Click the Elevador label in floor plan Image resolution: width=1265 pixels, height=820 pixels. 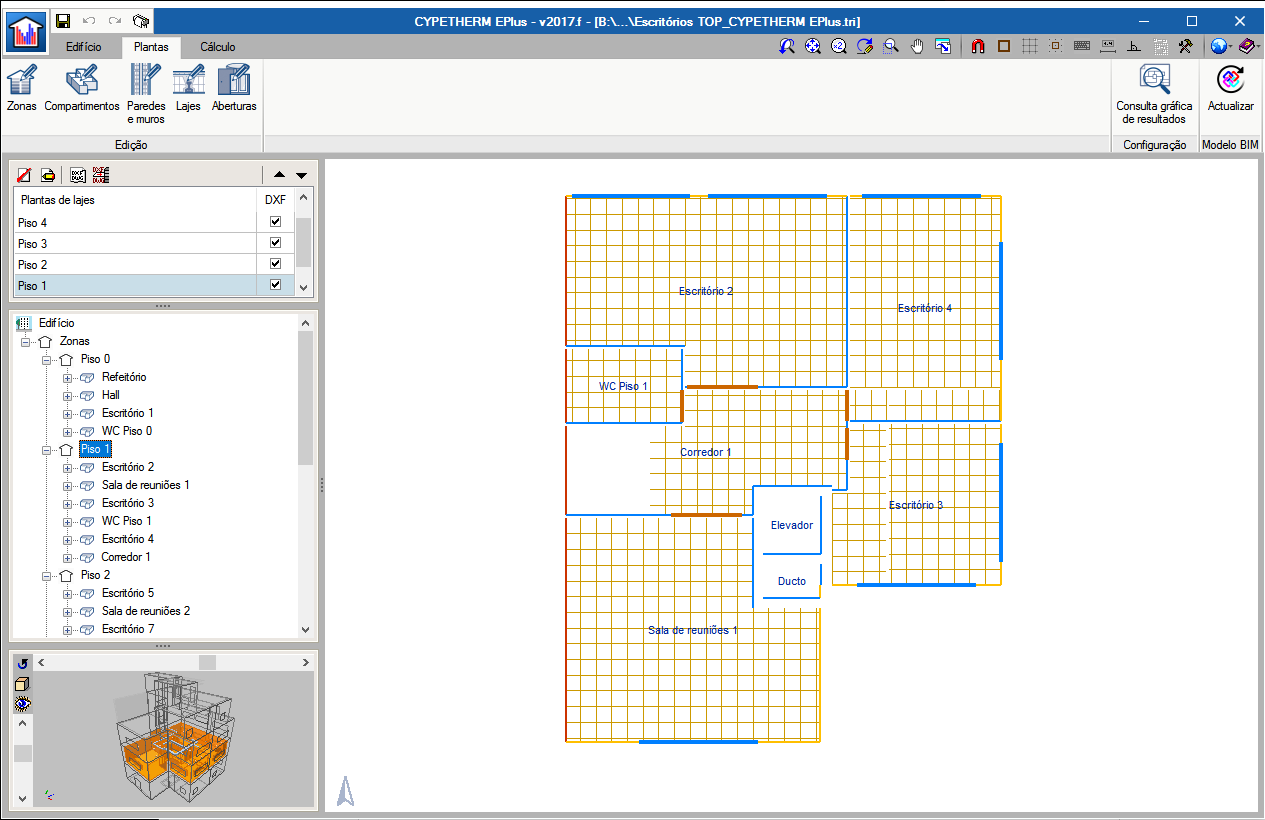(x=792, y=525)
